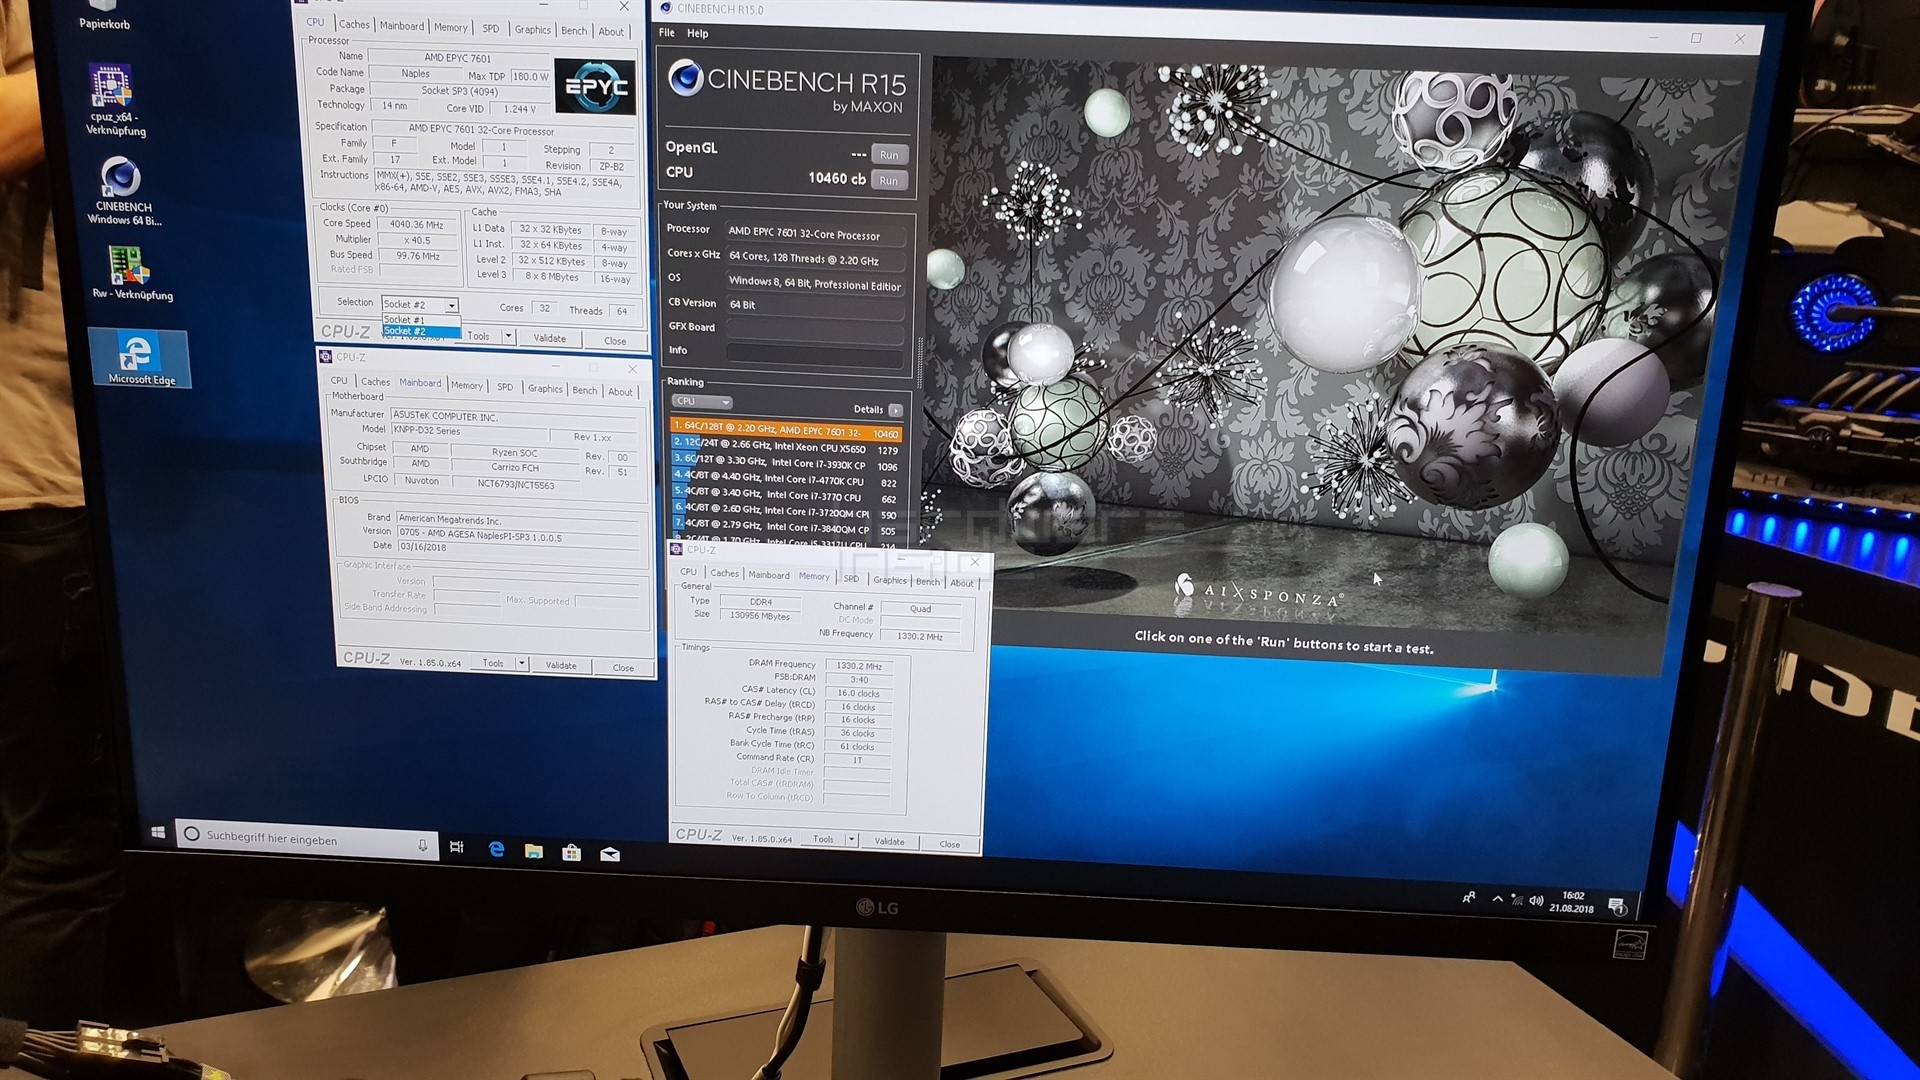The height and width of the screenshot is (1080, 1920).
Task: Switch to About tab in Memory CPU-Z window
Action: coord(961,583)
